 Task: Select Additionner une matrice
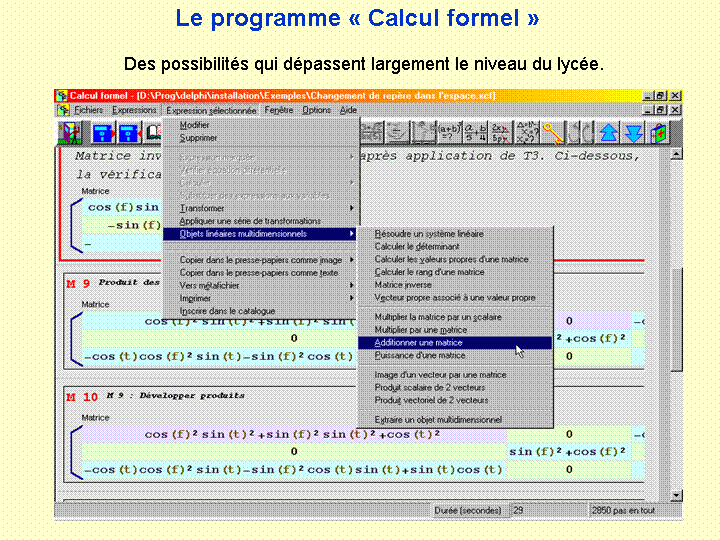pyautogui.click(x=418, y=342)
